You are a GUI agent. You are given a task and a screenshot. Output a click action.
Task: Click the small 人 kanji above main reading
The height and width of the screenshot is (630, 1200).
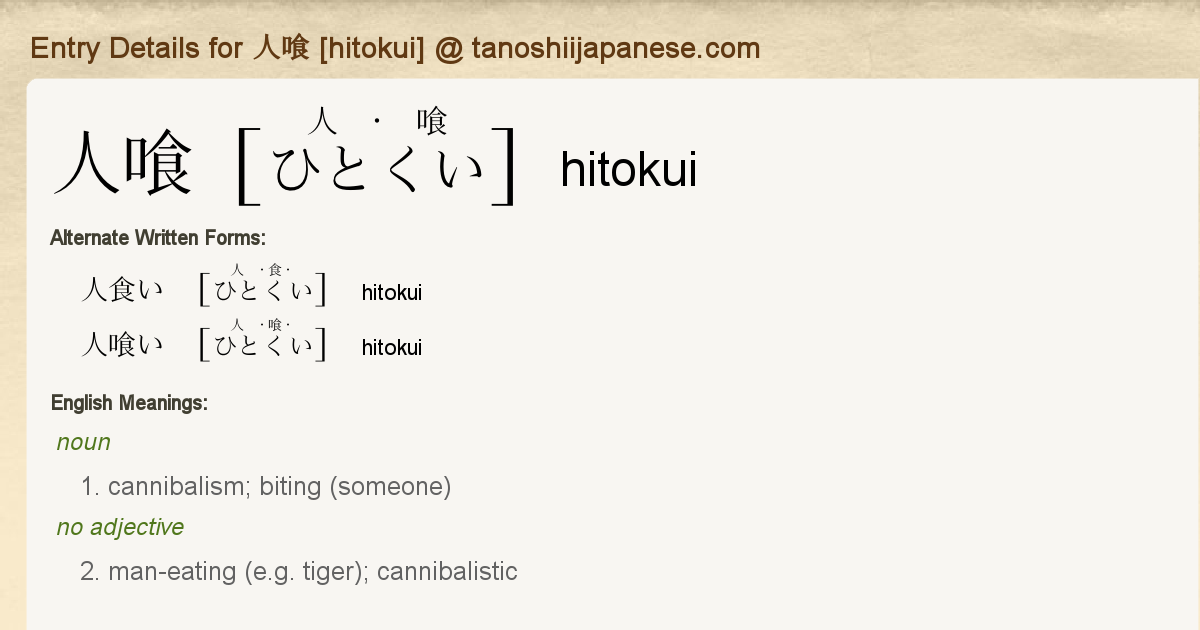click(322, 122)
